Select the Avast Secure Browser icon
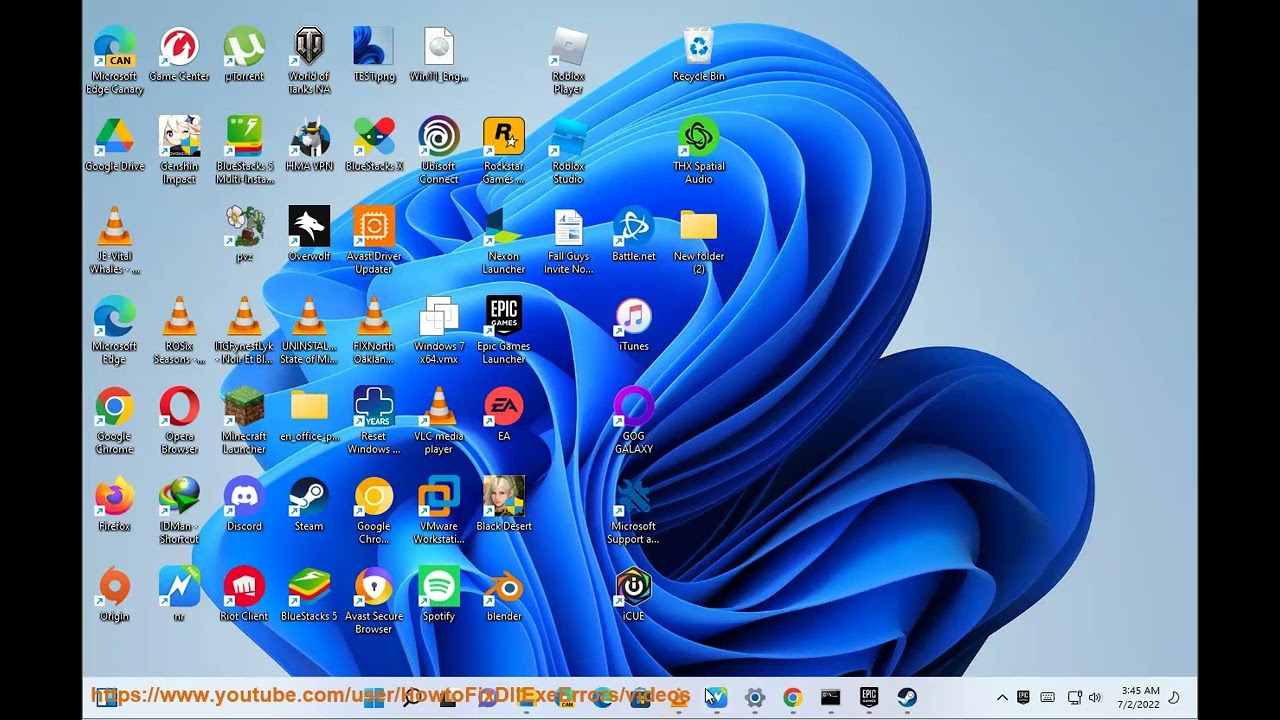 tap(374, 601)
